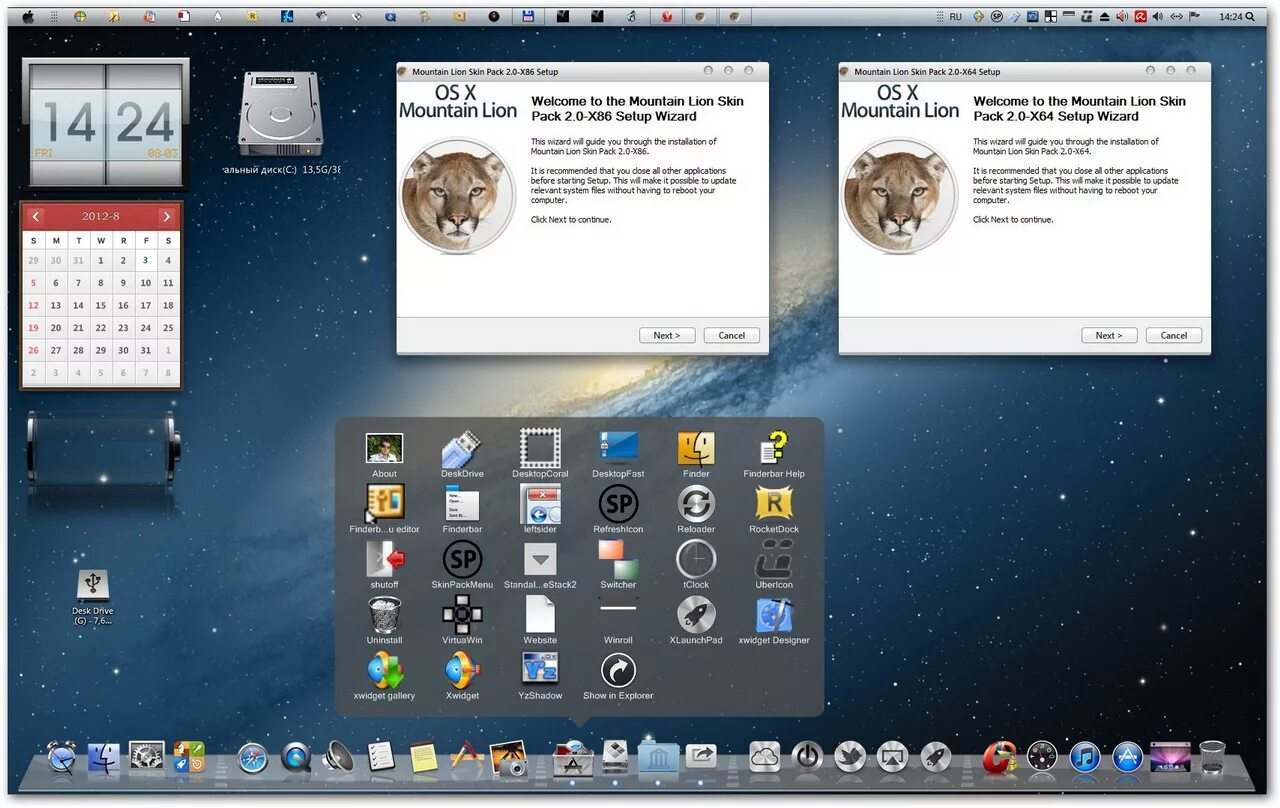The width and height of the screenshot is (1280, 808).
Task: Open the Website document icon
Action: (540, 614)
